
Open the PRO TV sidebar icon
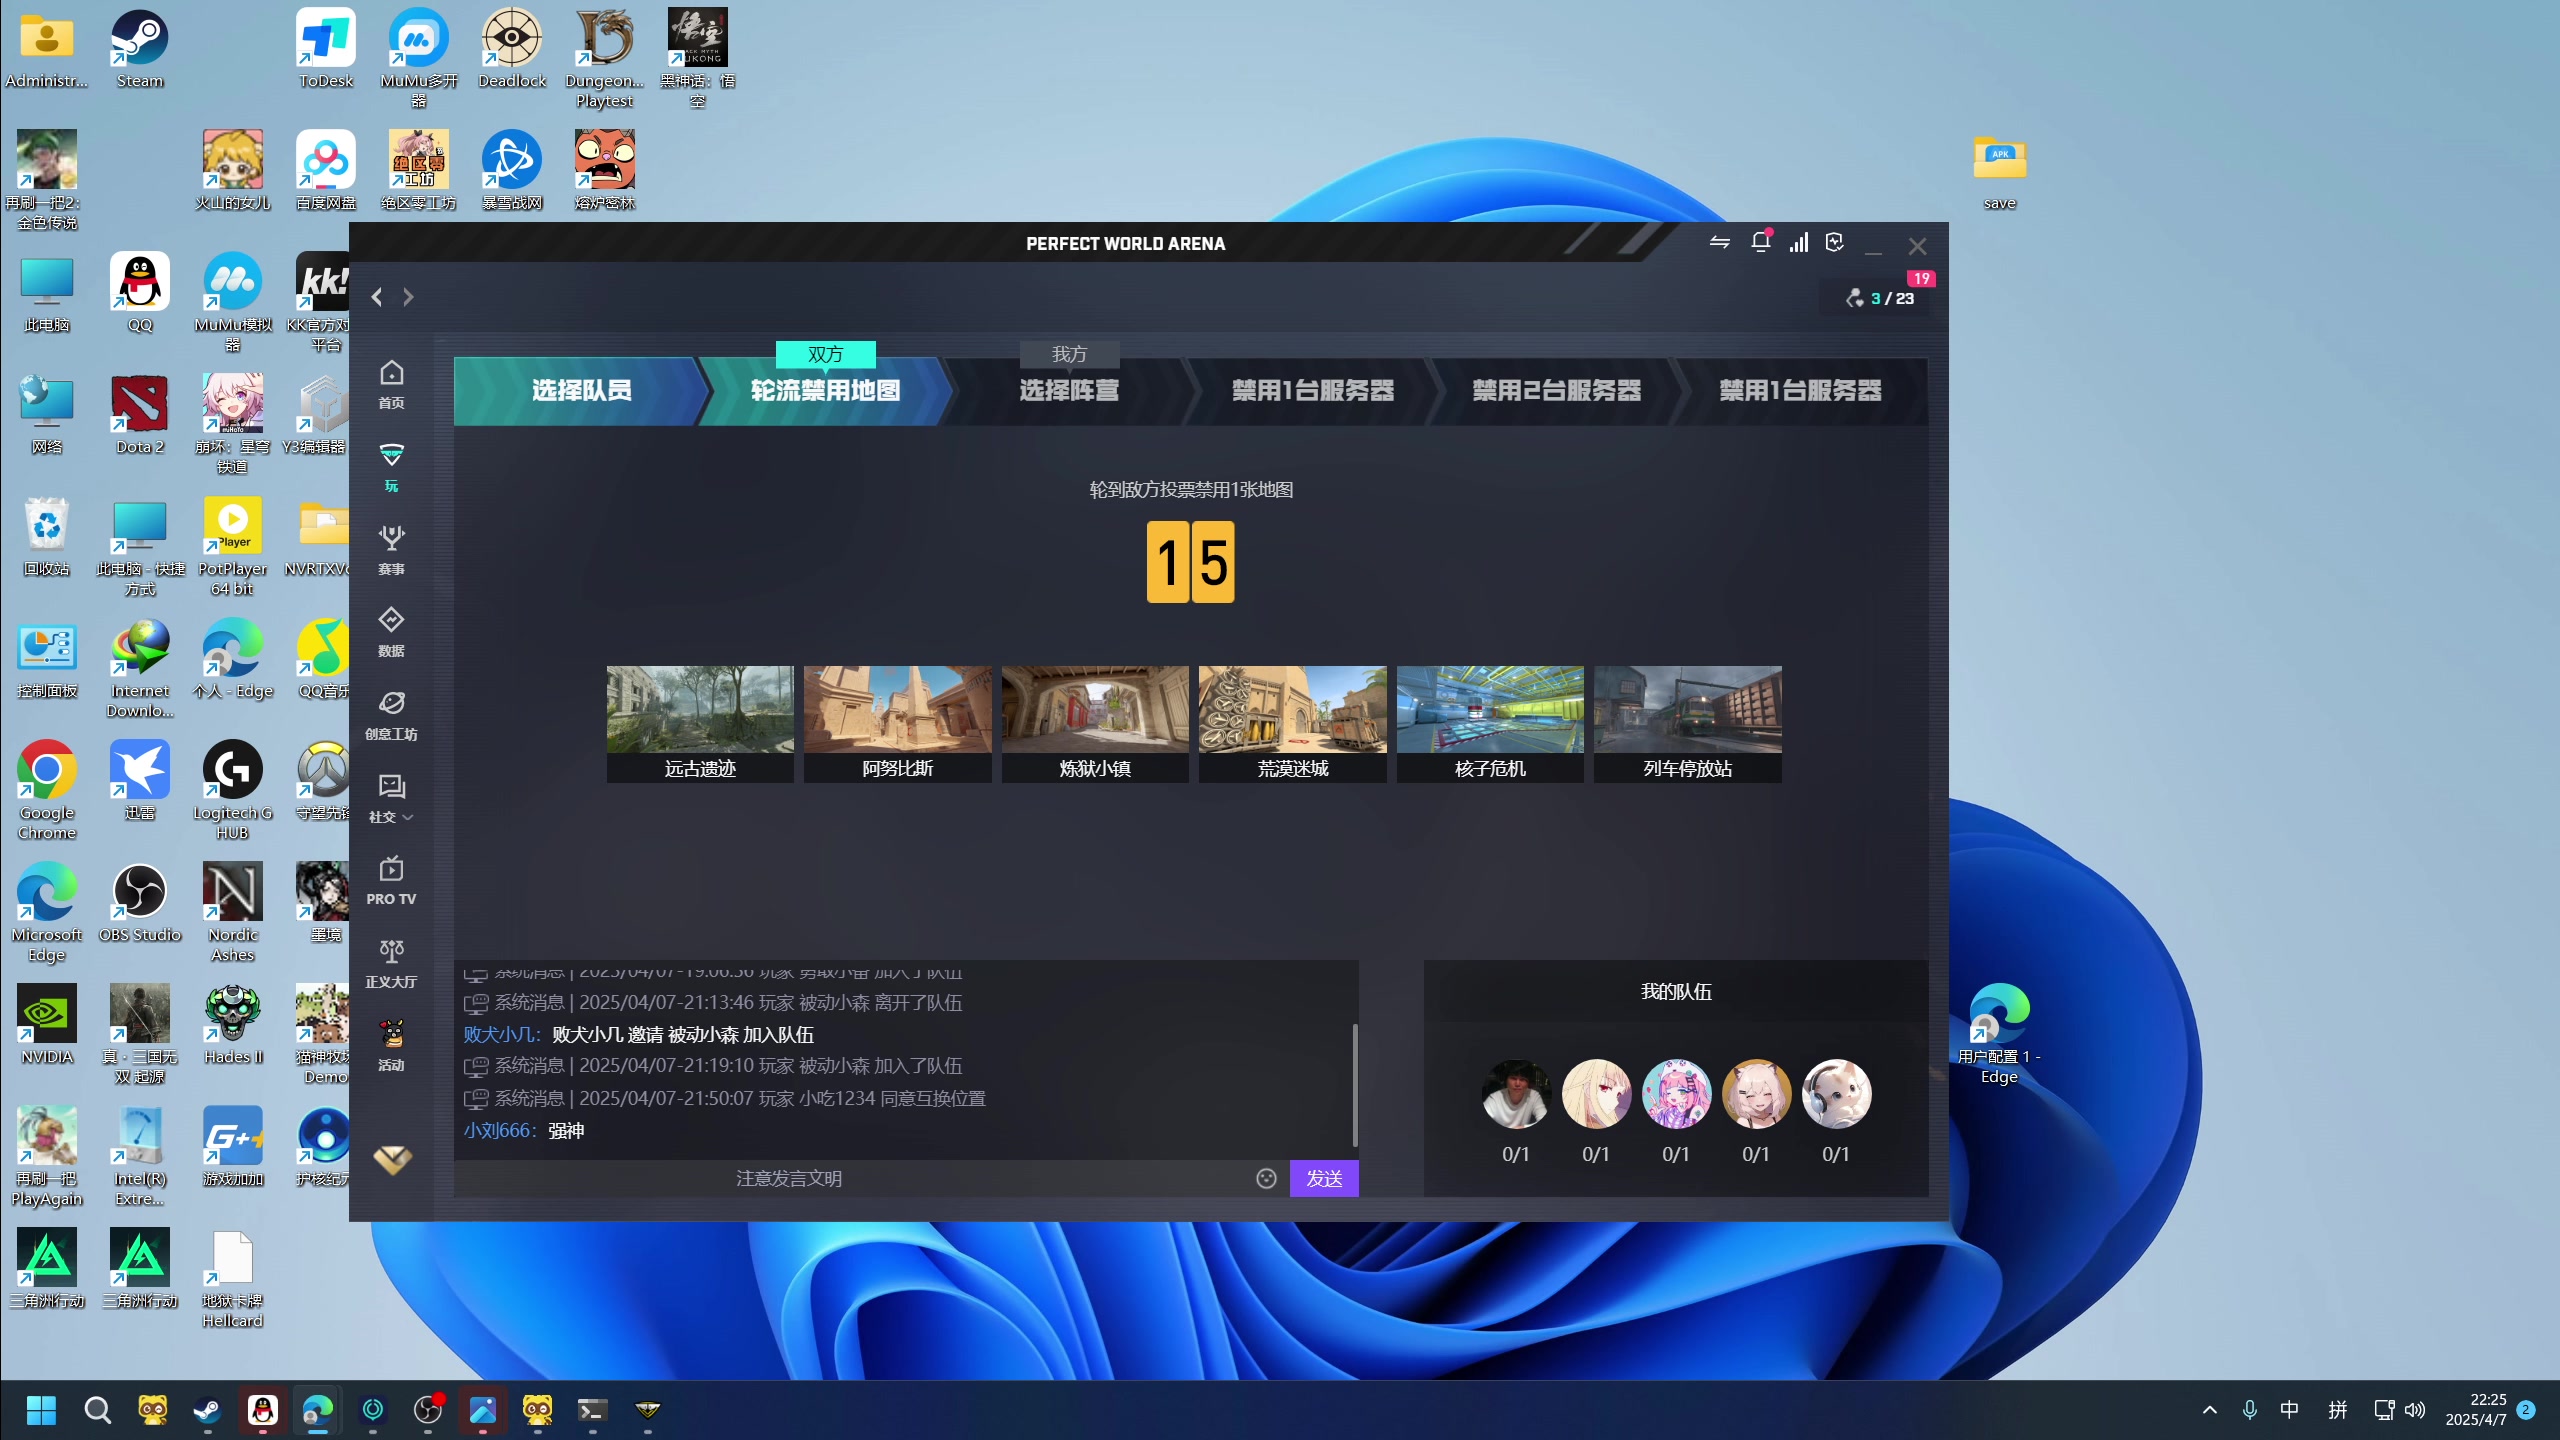pyautogui.click(x=391, y=880)
